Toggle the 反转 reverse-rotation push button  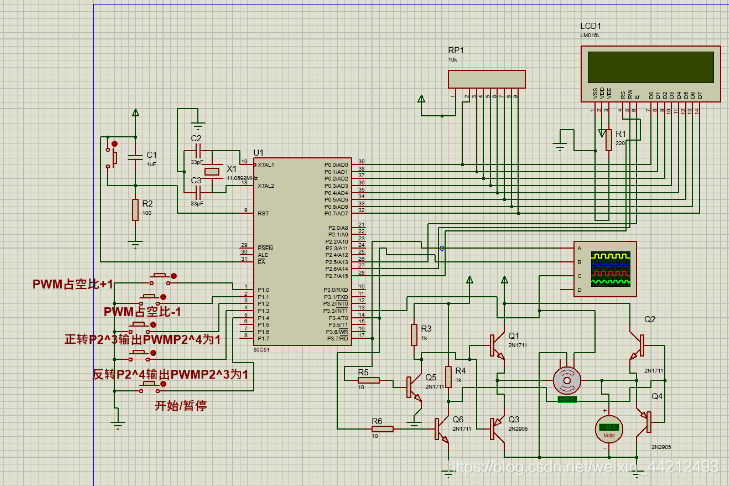[x=141, y=354]
